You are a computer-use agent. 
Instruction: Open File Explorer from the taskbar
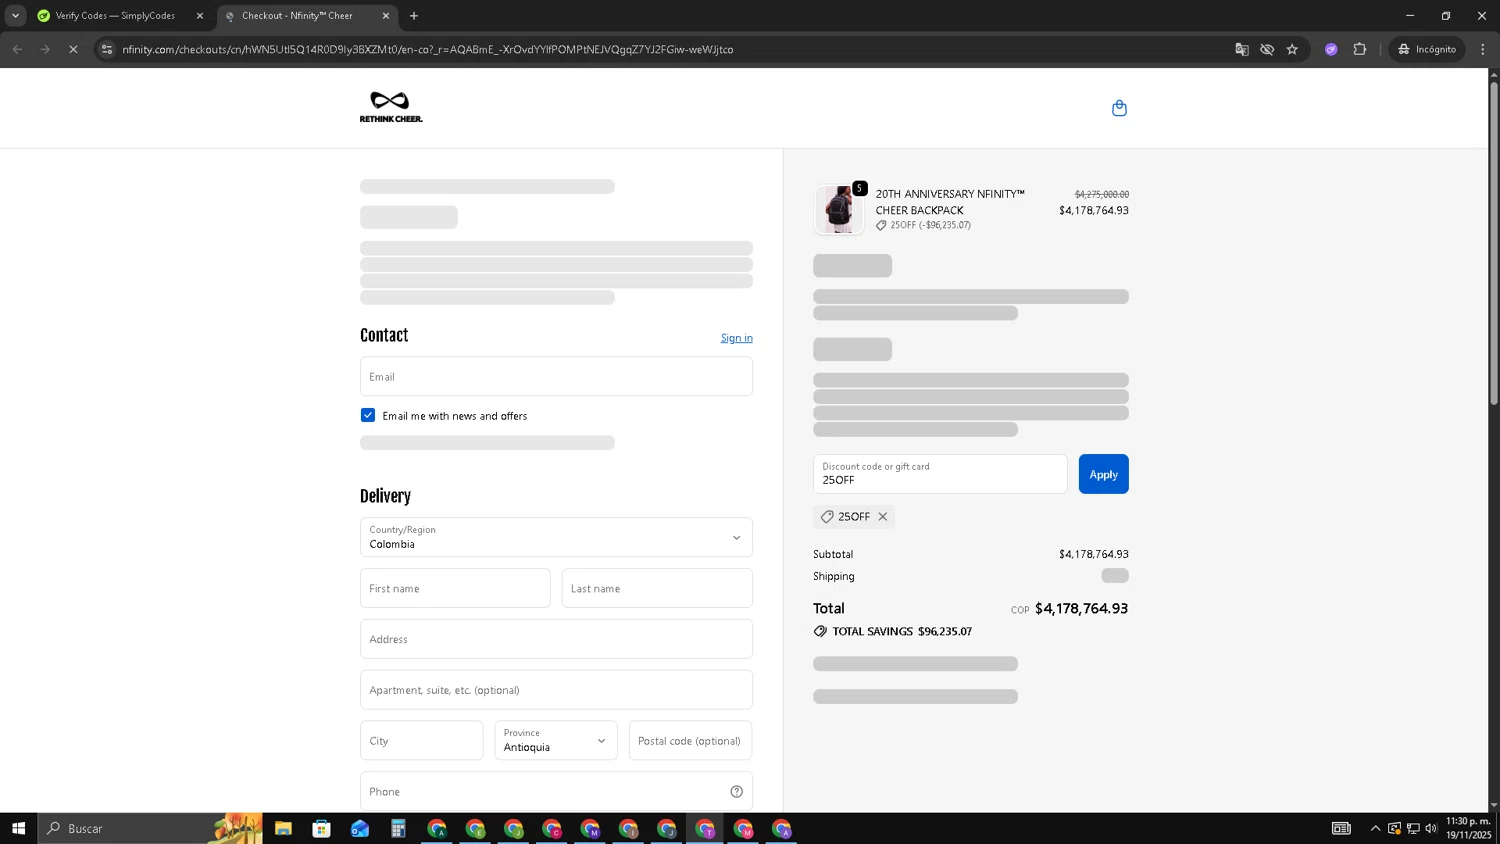pyautogui.click(x=283, y=828)
